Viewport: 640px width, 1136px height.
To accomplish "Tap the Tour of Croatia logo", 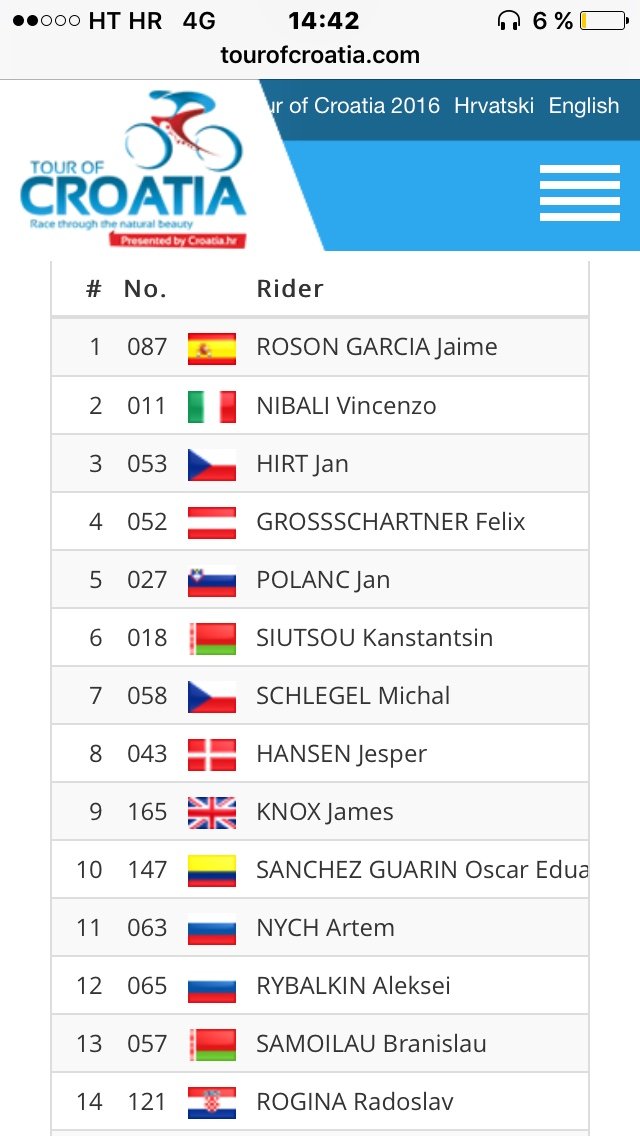I will pyautogui.click(x=133, y=169).
